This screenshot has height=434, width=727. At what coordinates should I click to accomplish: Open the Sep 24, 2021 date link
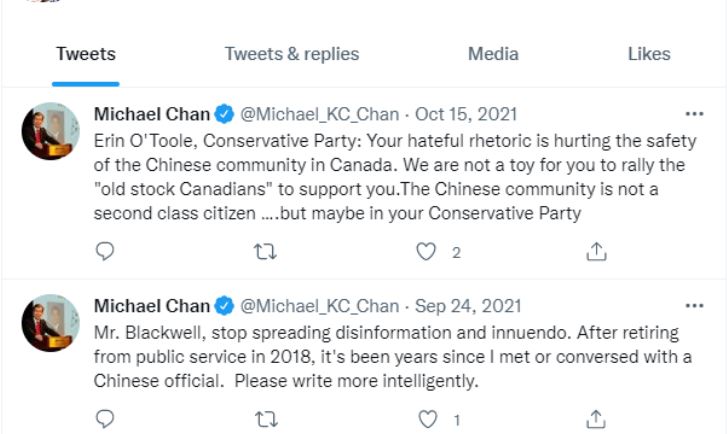[468, 306]
